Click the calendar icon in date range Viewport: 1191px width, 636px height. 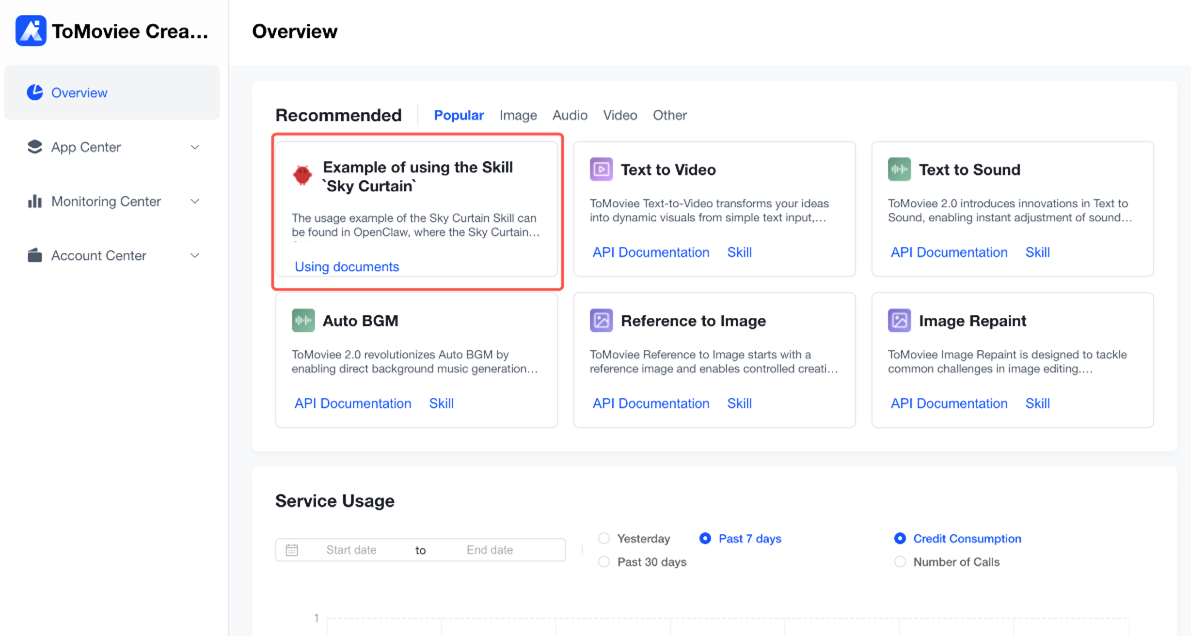tap(292, 550)
